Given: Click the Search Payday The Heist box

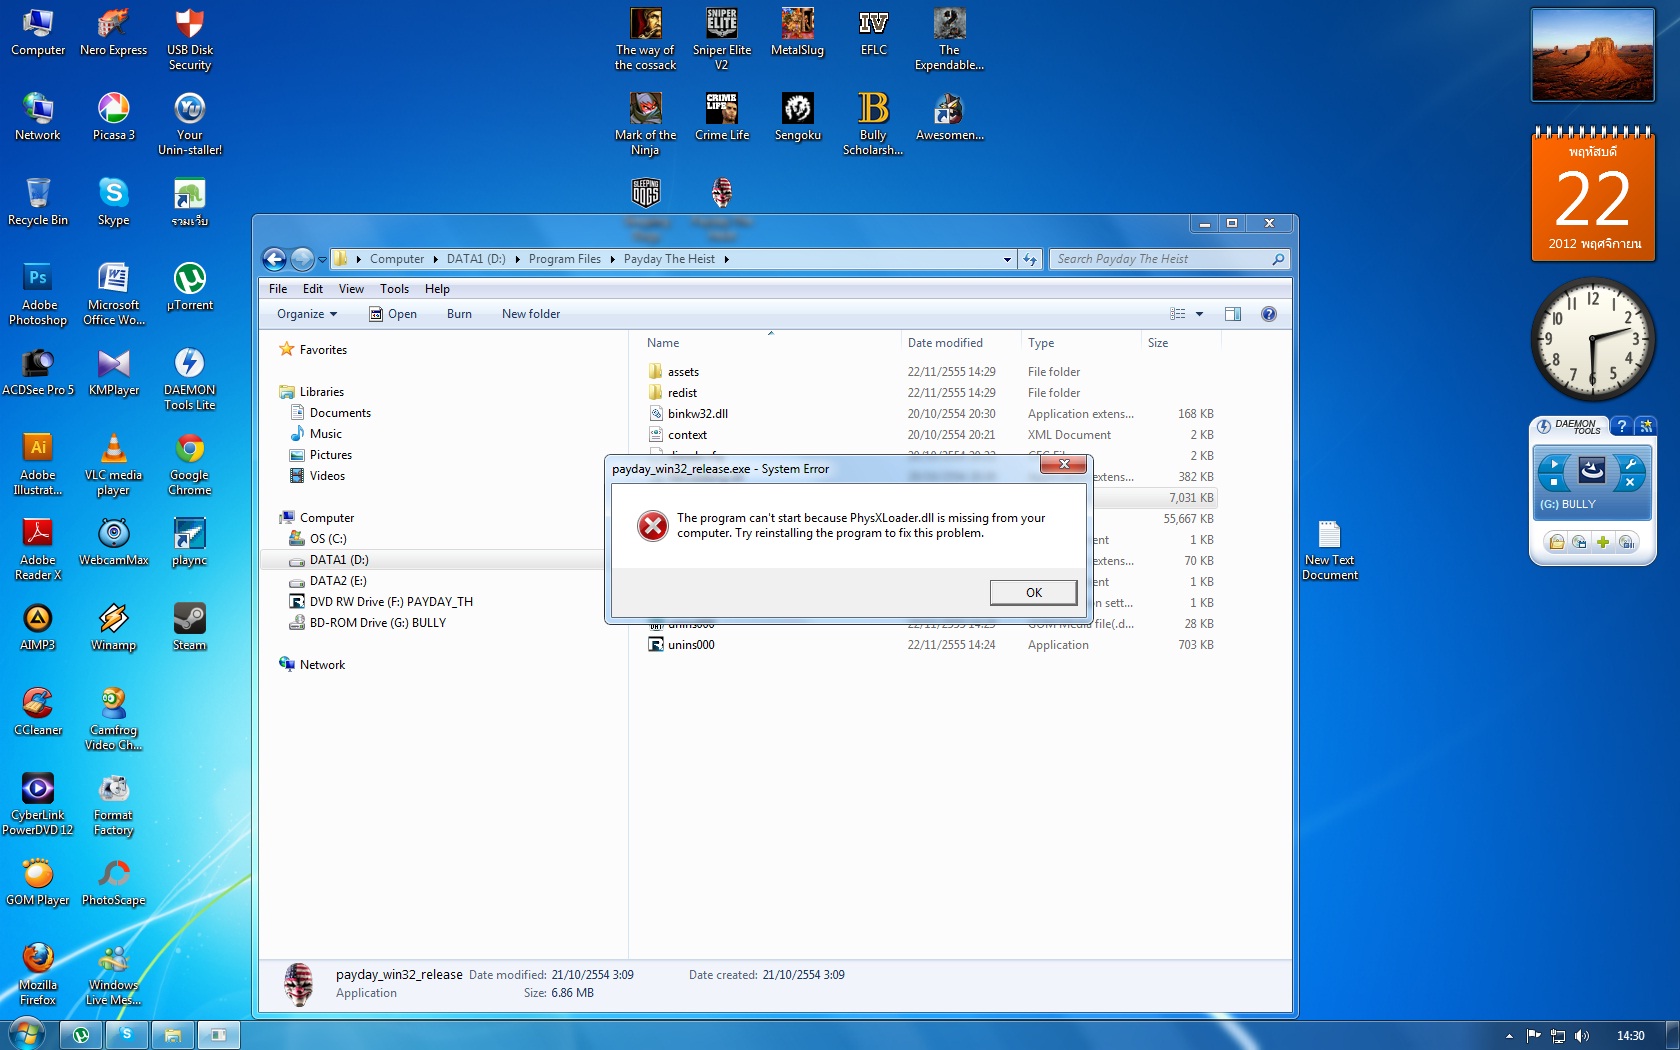Looking at the screenshot, I should click(1169, 259).
